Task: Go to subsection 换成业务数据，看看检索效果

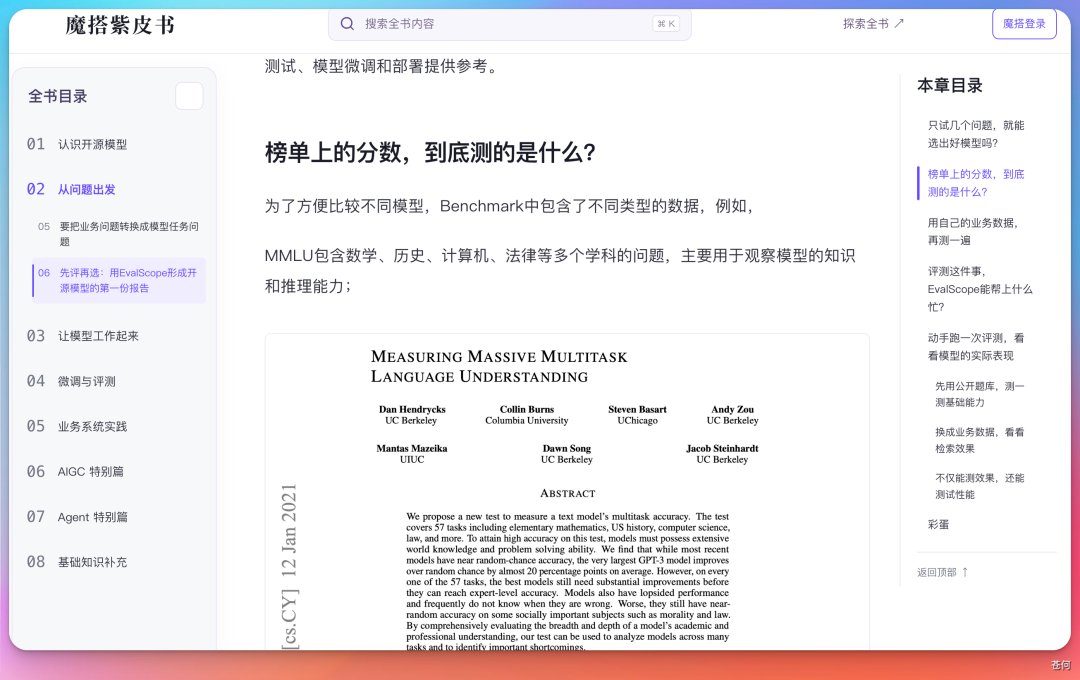Action: pyautogui.click(x=979, y=440)
